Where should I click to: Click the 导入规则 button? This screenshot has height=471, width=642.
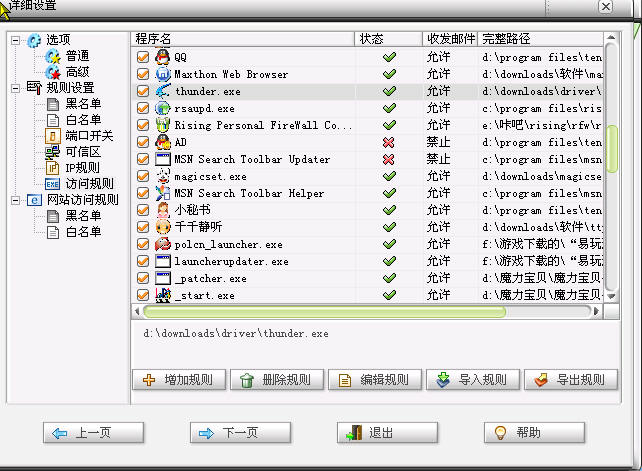[x=473, y=380]
